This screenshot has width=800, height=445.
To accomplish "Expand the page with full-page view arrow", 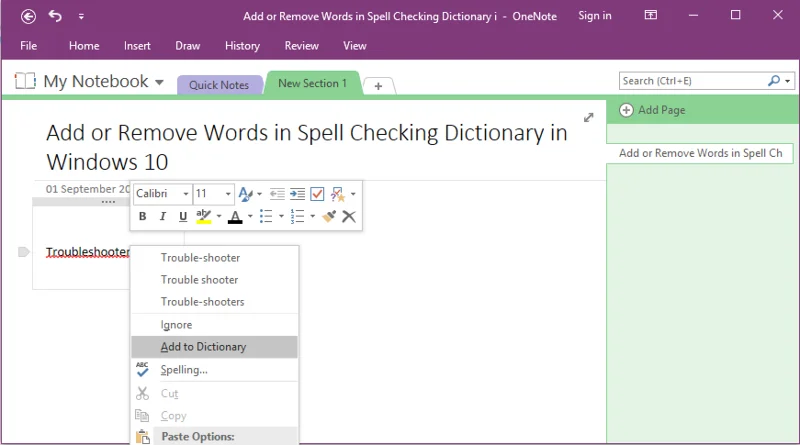I will click(x=589, y=117).
